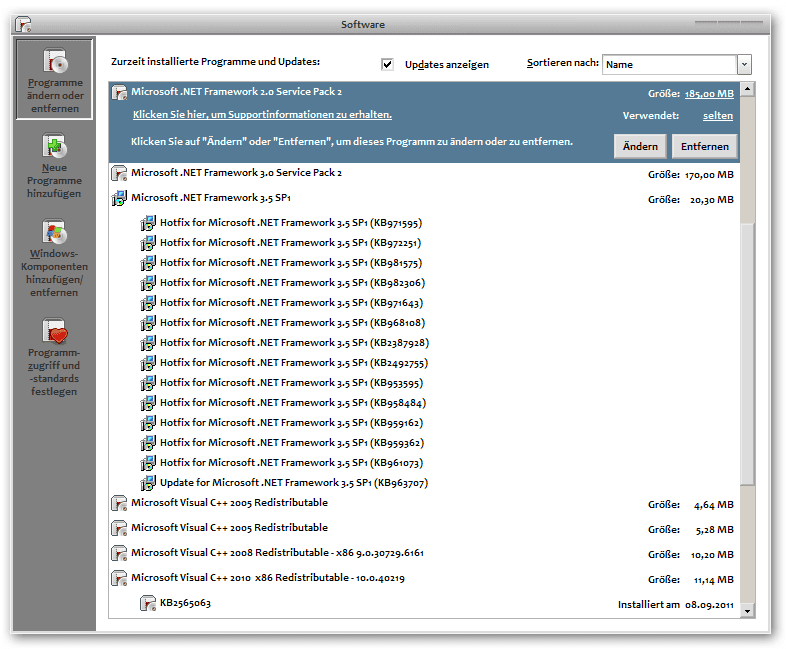Image resolution: width=786 pixels, height=649 pixels.
Task: Click the vertical scrollbar thumb
Action: pos(747,354)
